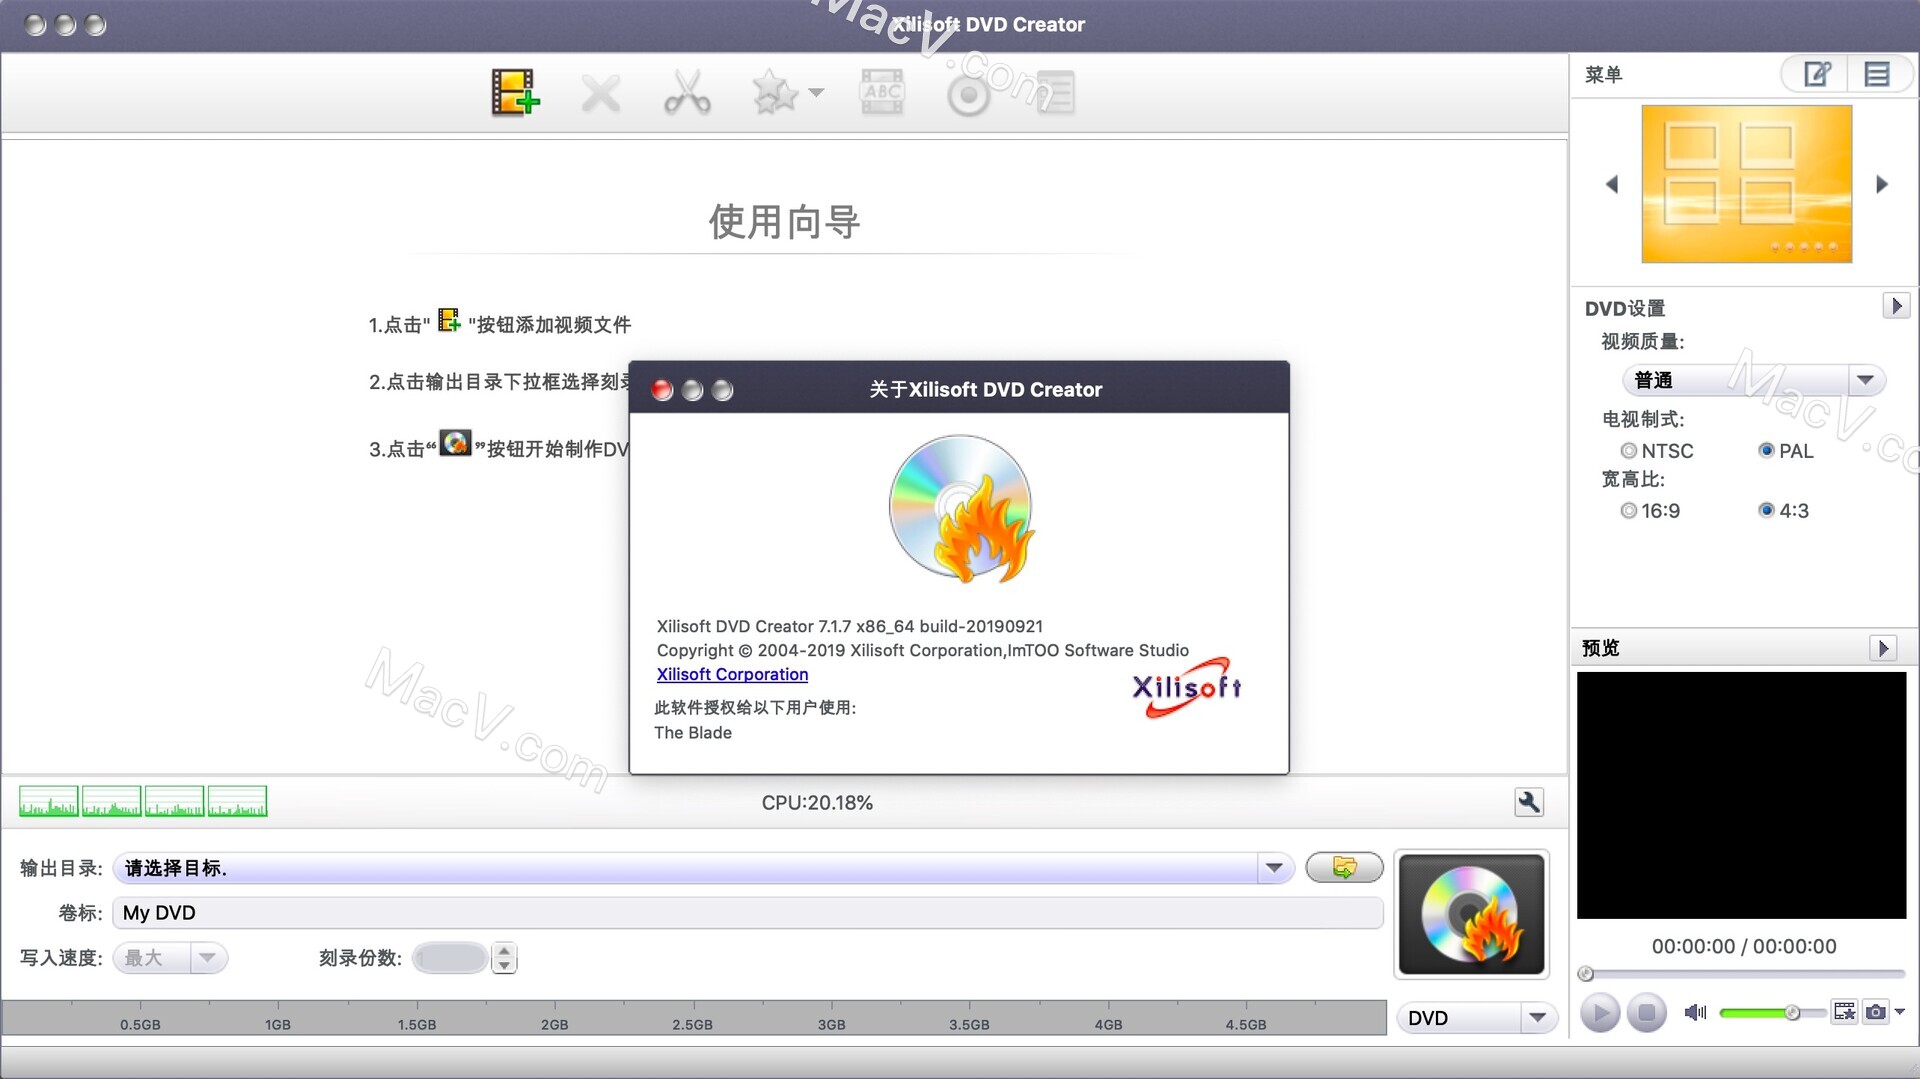Increase the 刻录份数 stepper value
Viewport: 1920px width, 1079px height.
click(x=505, y=951)
